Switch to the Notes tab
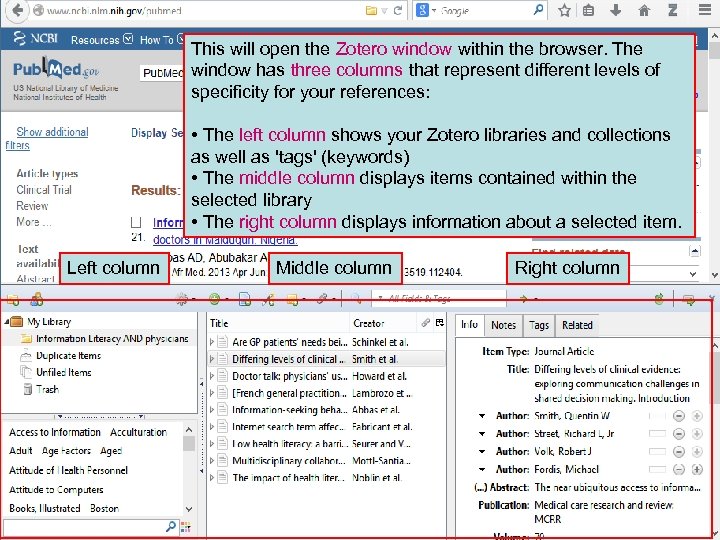The width and height of the screenshot is (720, 540). coord(504,325)
